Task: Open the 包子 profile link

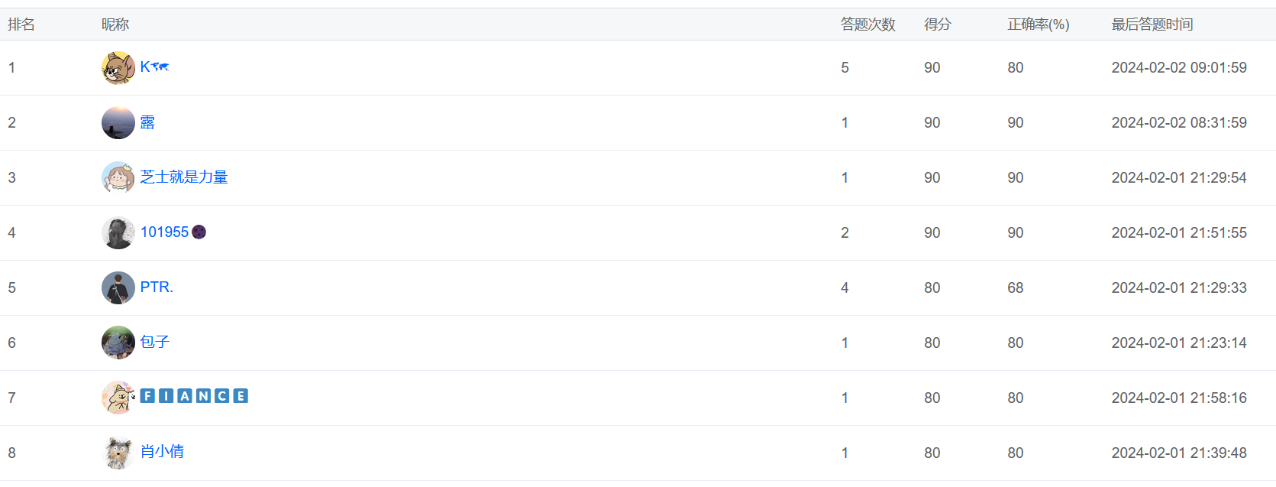Action: pyautogui.click(x=155, y=342)
